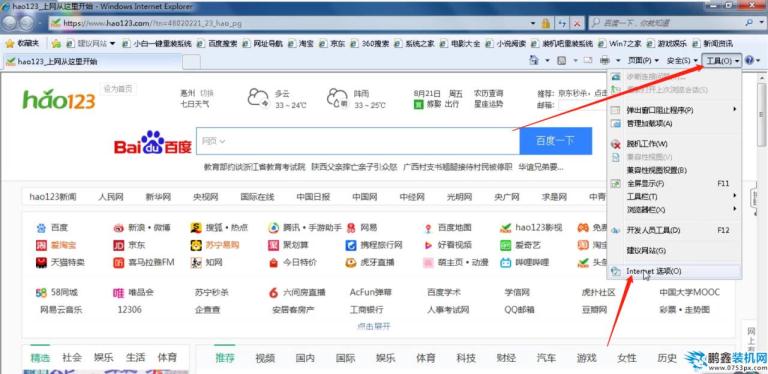Click the browser forward button
The height and width of the screenshot is (374, 768).
point(26,23)
